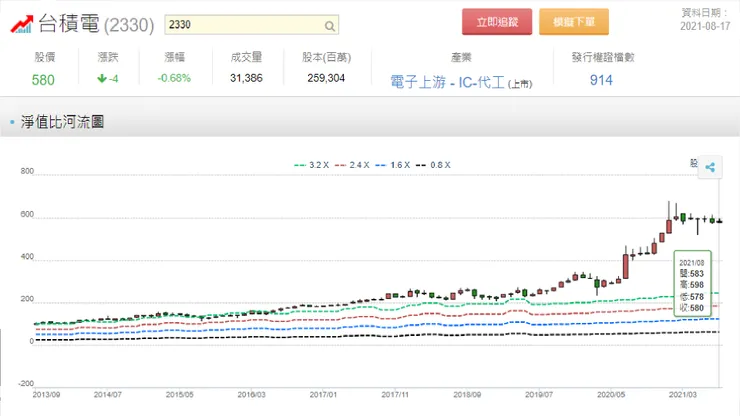Click the 2019/07 x-axis label

tap(539, 394)
